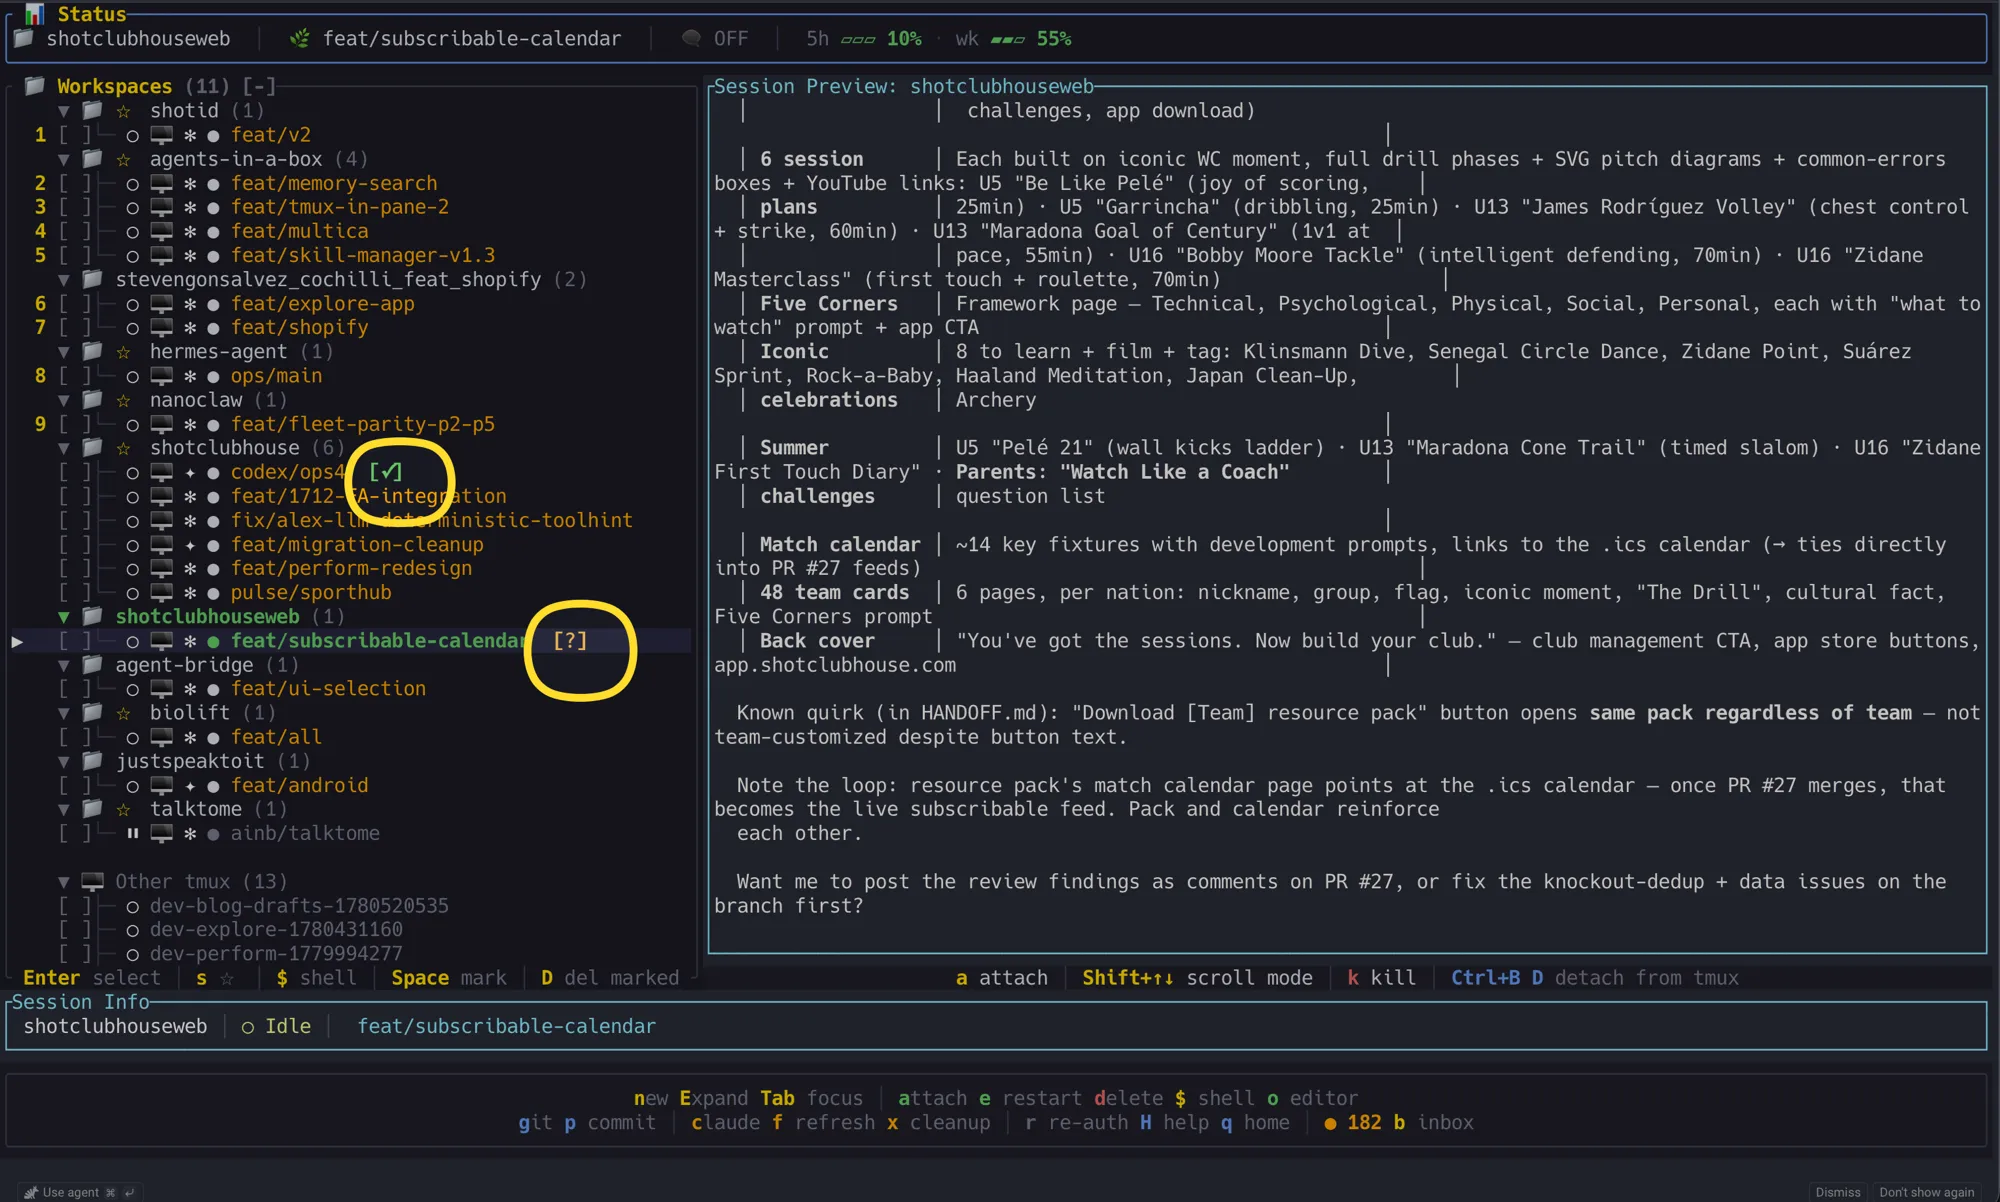The width and height of the screenshot is (2000, 1202).
Task: Click the monitor icon beside Other tmux
Action: (x=93, y=881)
